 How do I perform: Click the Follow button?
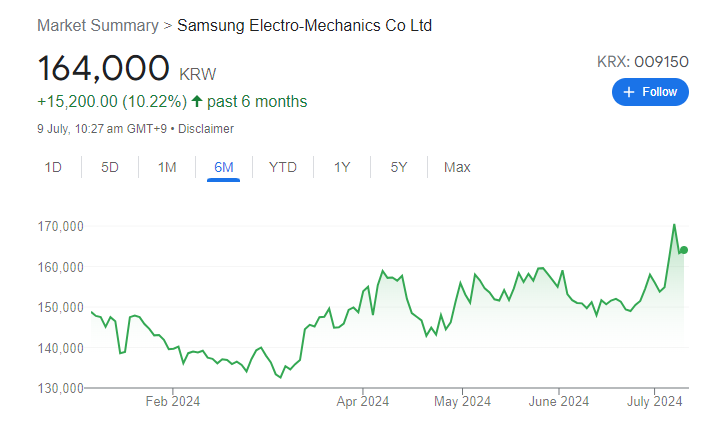650,92
